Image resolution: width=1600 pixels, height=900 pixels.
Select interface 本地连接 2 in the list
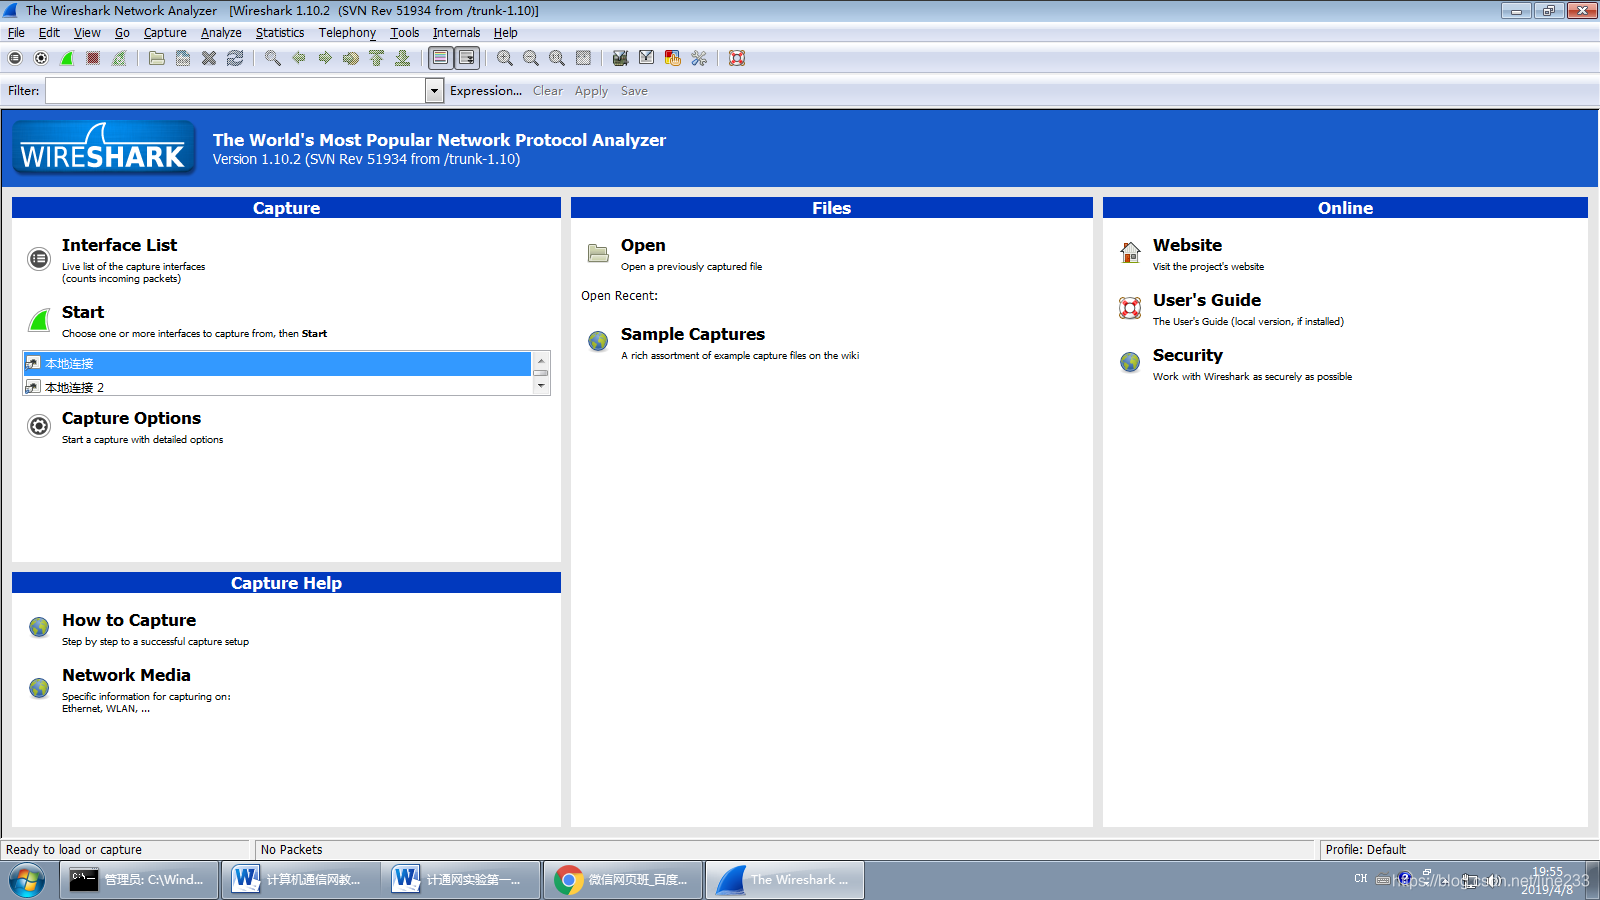coord(277,386)
